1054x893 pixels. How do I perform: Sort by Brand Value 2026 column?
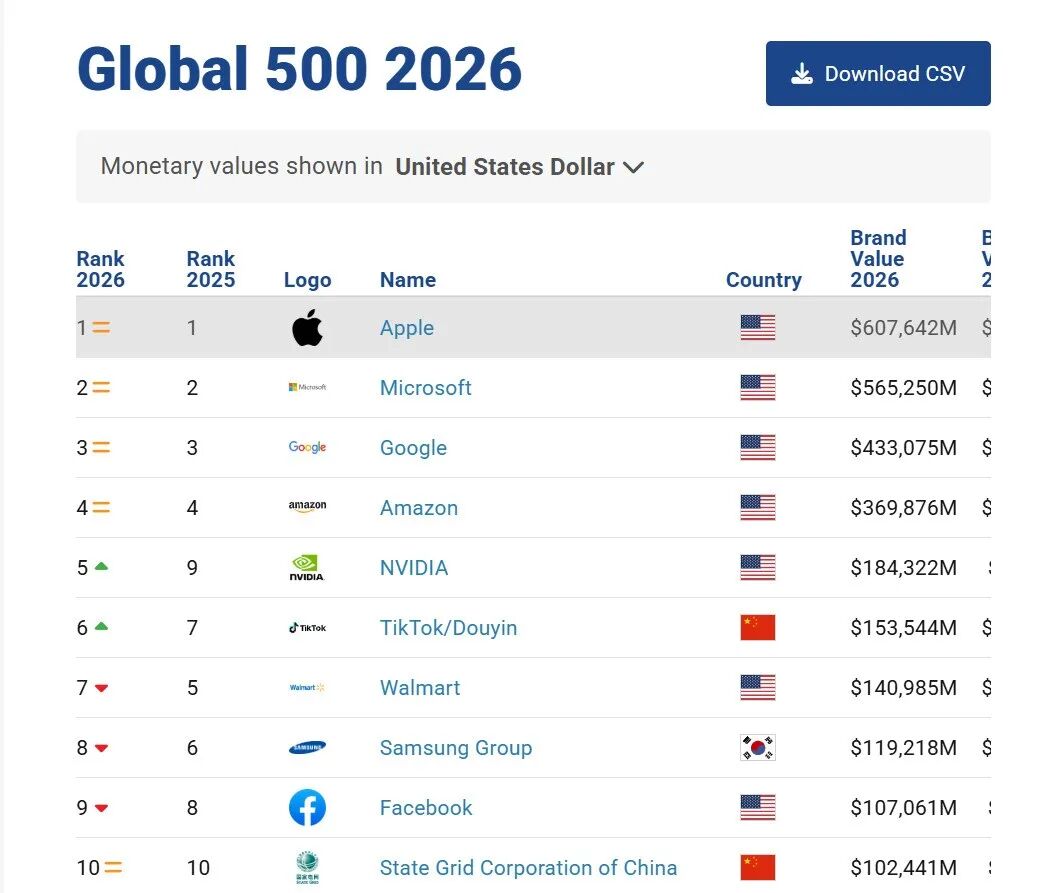[x=878, y=259]
